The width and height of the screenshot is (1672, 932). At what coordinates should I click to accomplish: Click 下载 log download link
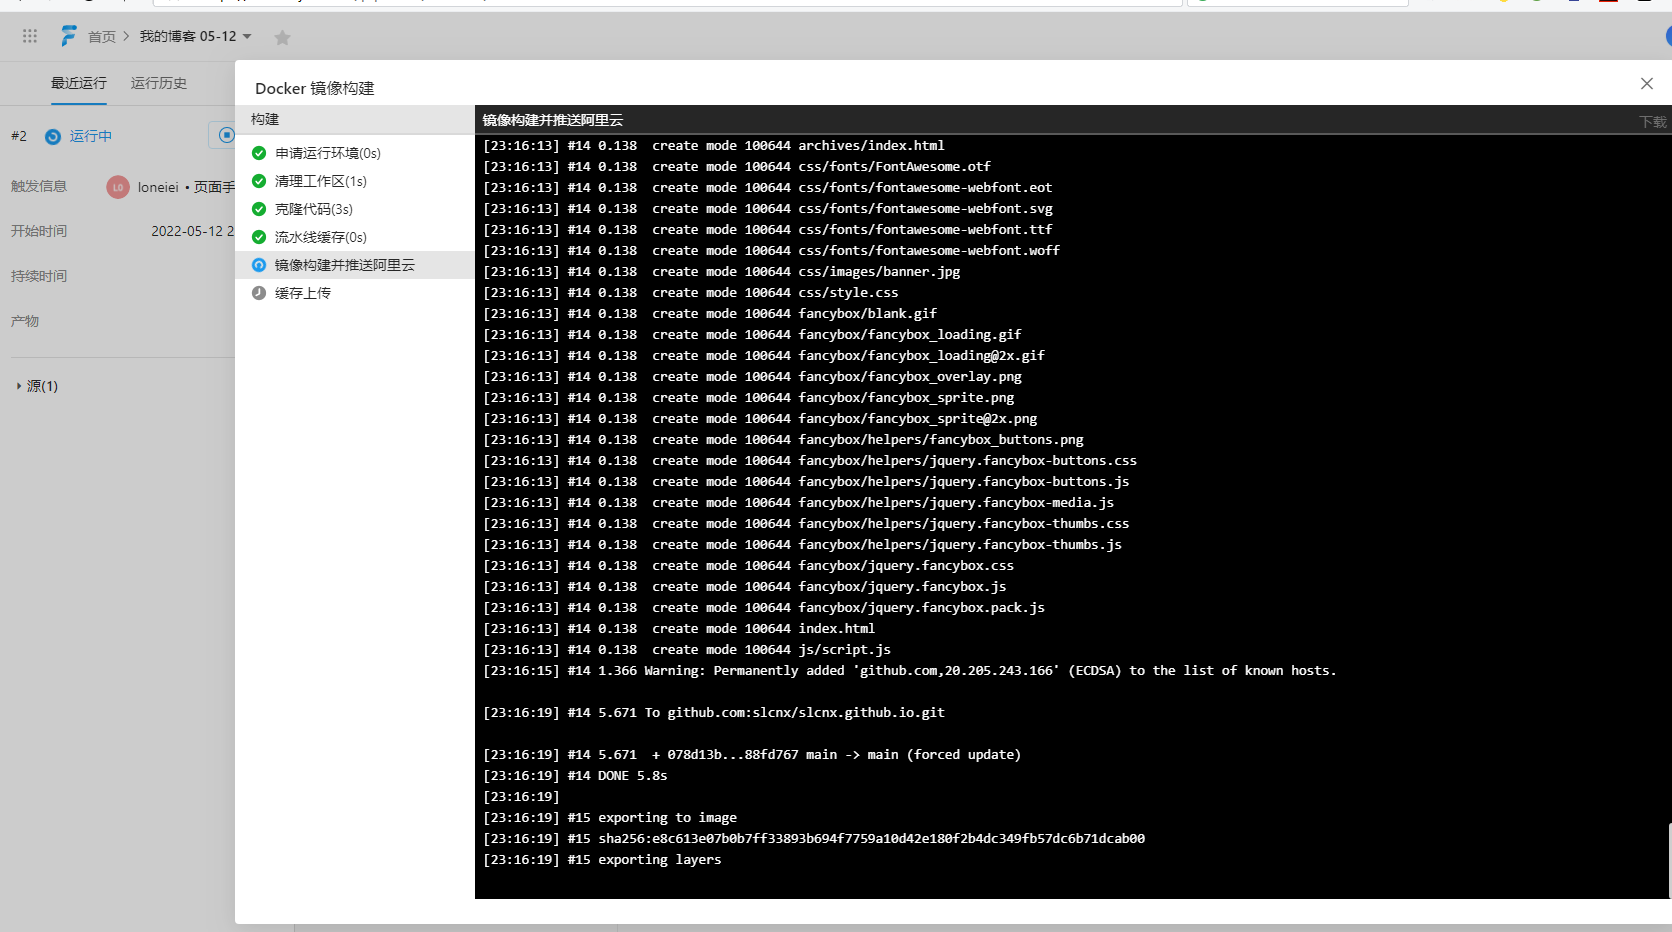(1653, 122)
